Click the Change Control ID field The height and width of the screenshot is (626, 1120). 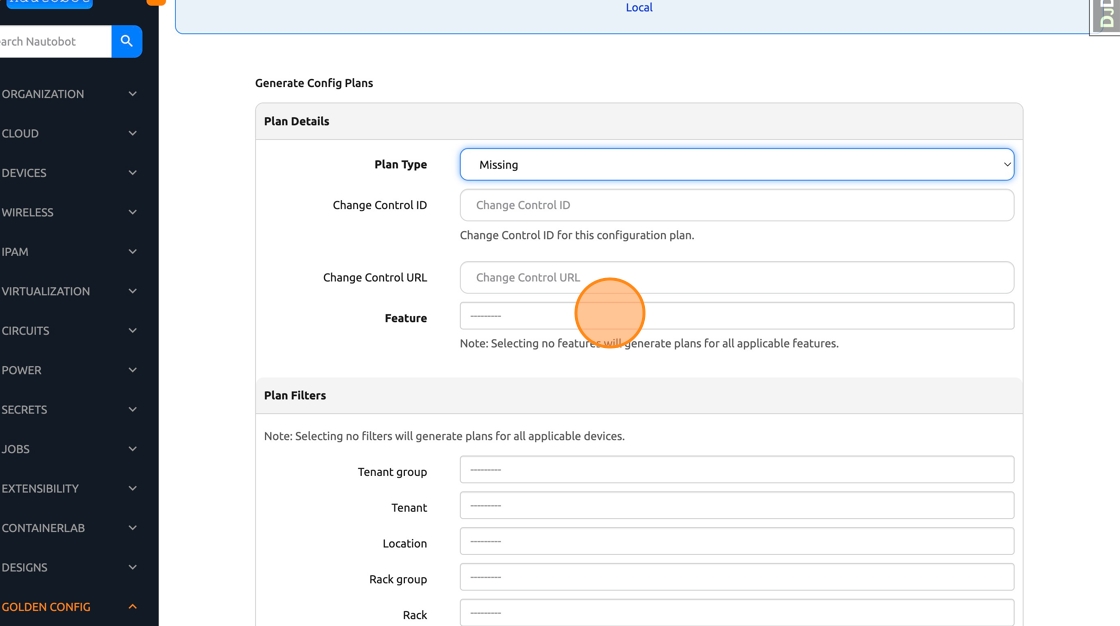click(736, 205)
